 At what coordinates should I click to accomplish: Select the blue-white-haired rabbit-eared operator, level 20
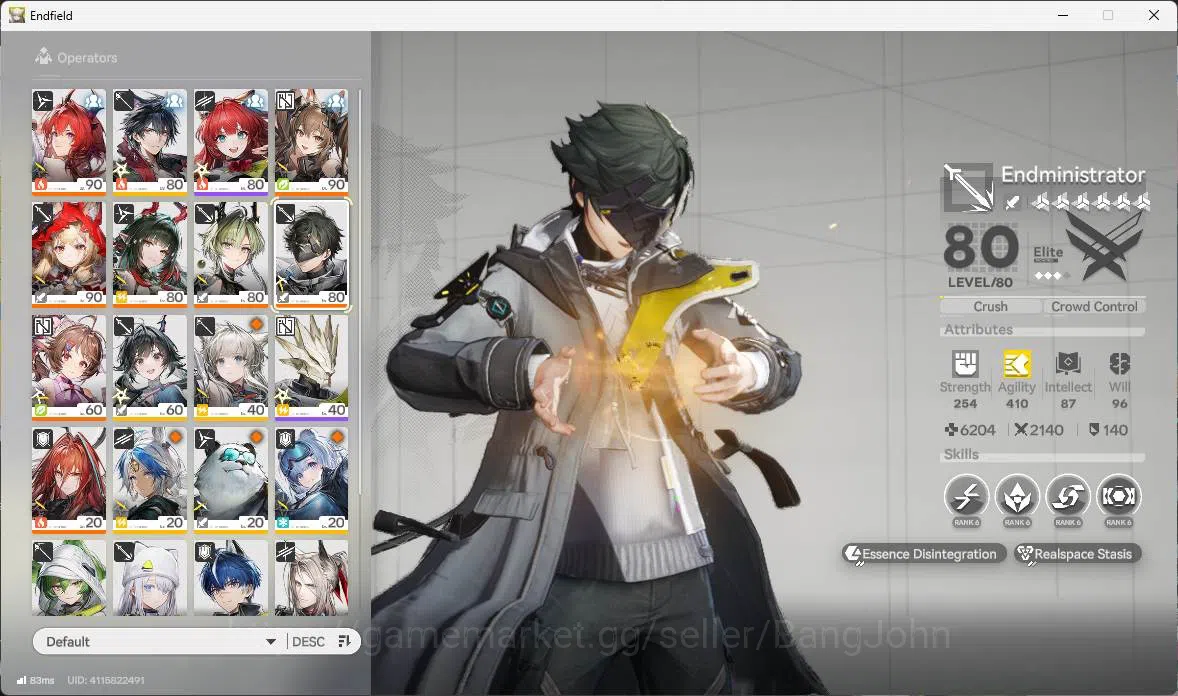point(150,480)
